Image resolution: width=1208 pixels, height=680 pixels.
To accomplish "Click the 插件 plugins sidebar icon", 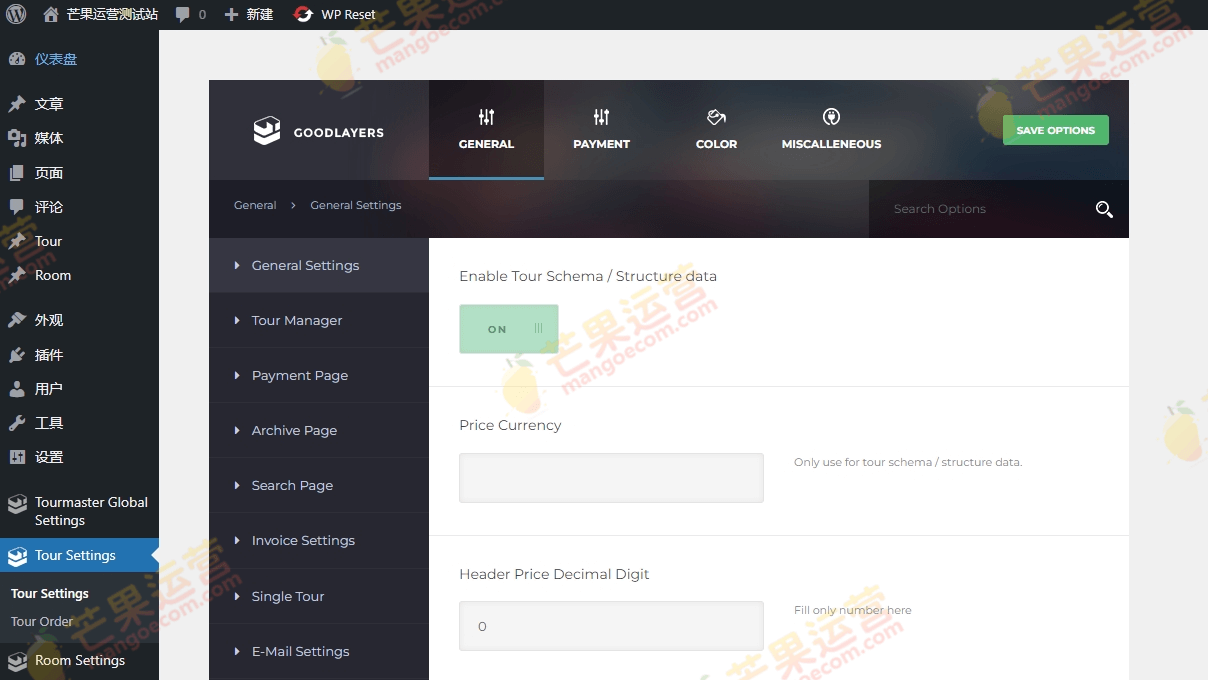I will (15, 355).
